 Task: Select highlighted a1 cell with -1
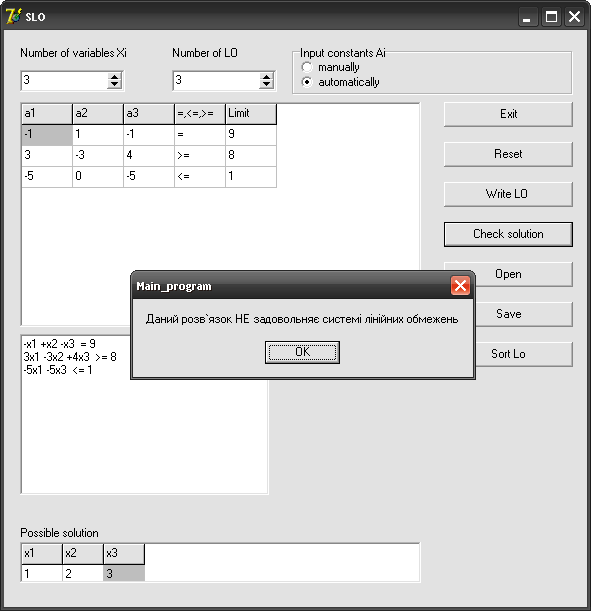47,135
